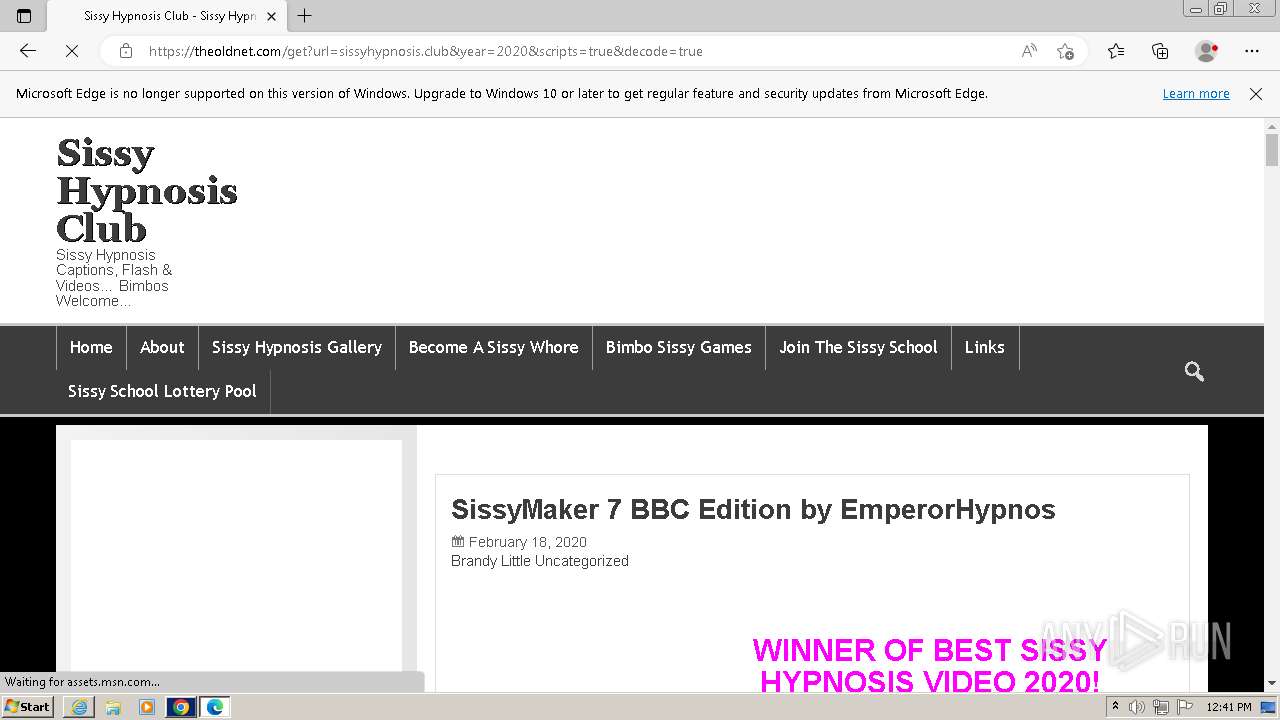This screenshot has width=1280, height=720.
Task: Open the SissyMaker 7 BBC Edition post title
Action: (x=753, y=509)
